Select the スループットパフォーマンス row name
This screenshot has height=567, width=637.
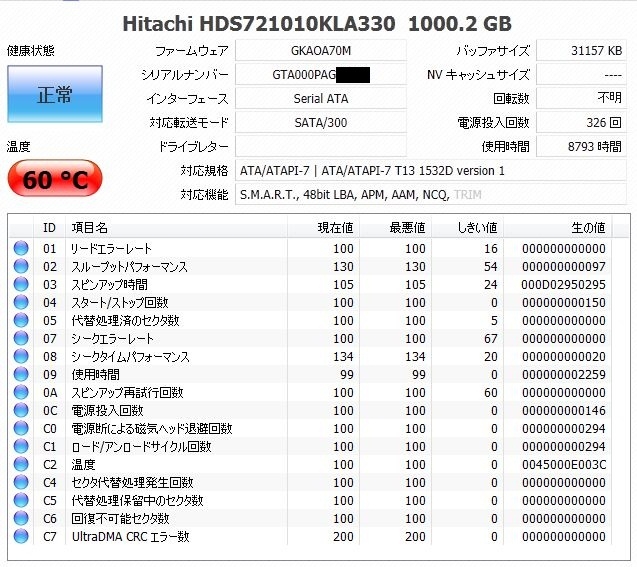129,267
